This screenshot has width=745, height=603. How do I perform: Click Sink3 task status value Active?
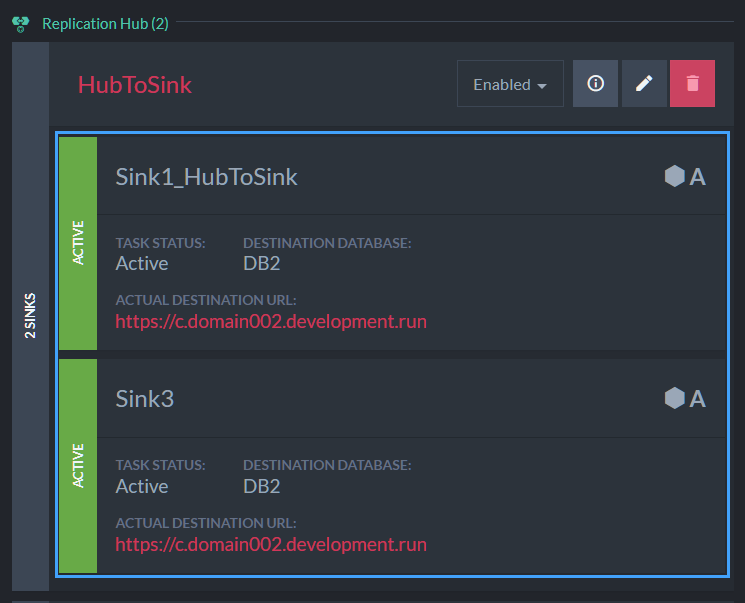[x=142, y=487]
